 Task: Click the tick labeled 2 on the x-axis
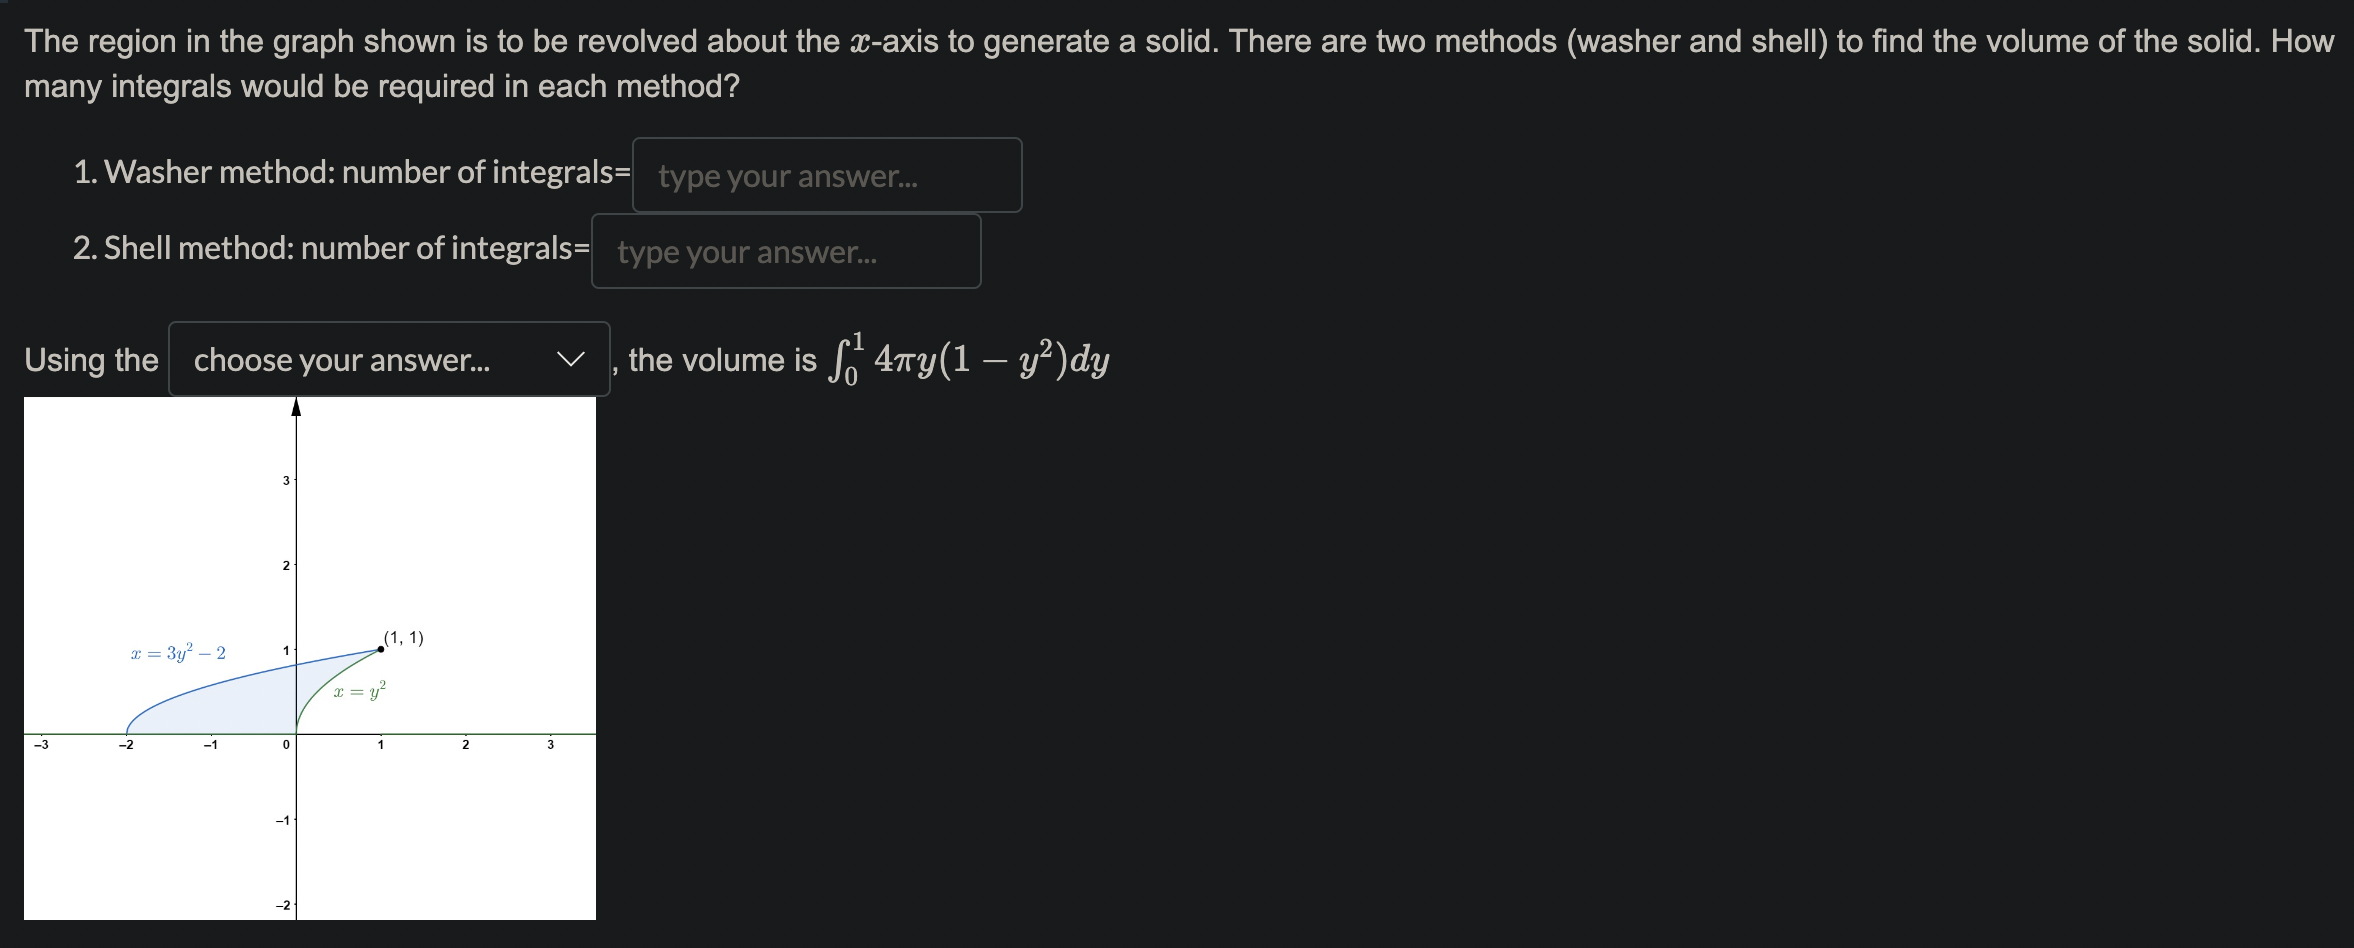[x=466, y=744]
